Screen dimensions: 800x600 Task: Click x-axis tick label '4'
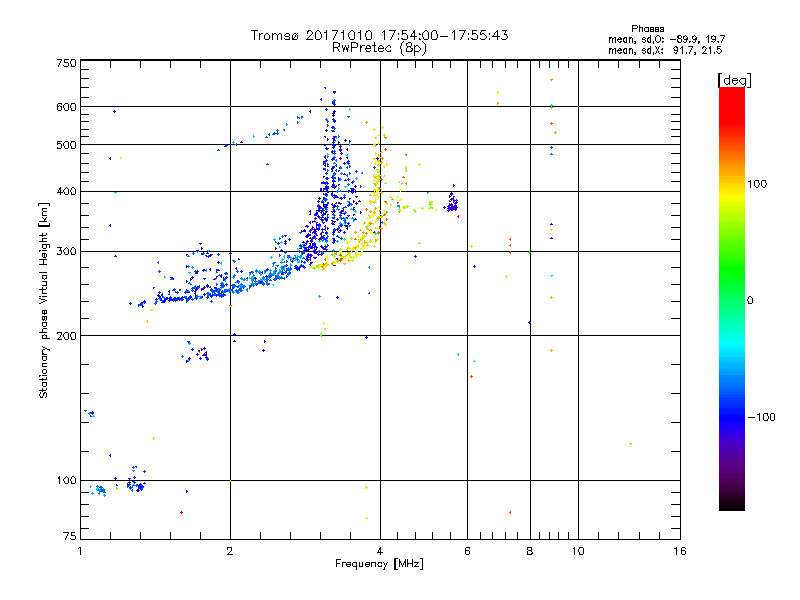tap(380, 551)
